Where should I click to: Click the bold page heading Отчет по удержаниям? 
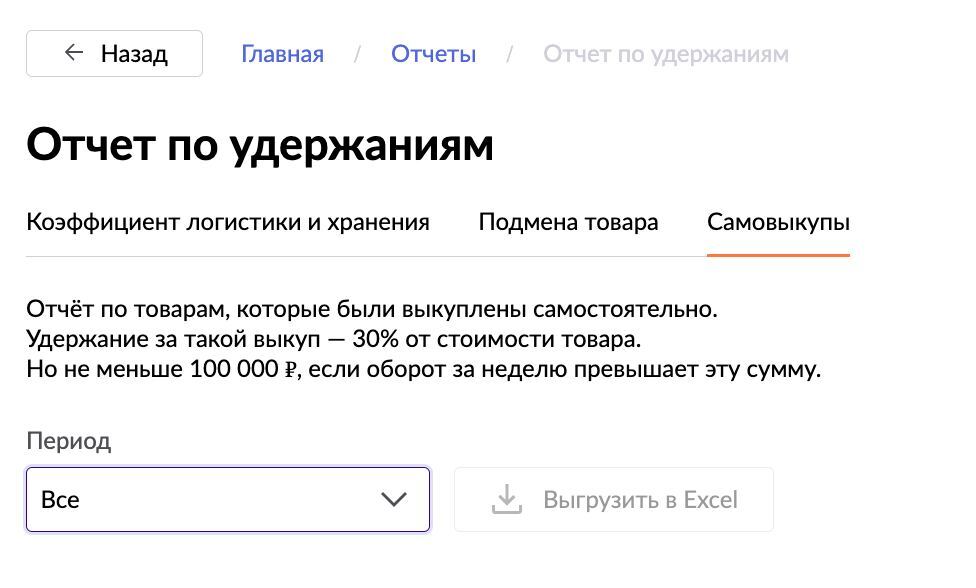[x=260, y=145]
